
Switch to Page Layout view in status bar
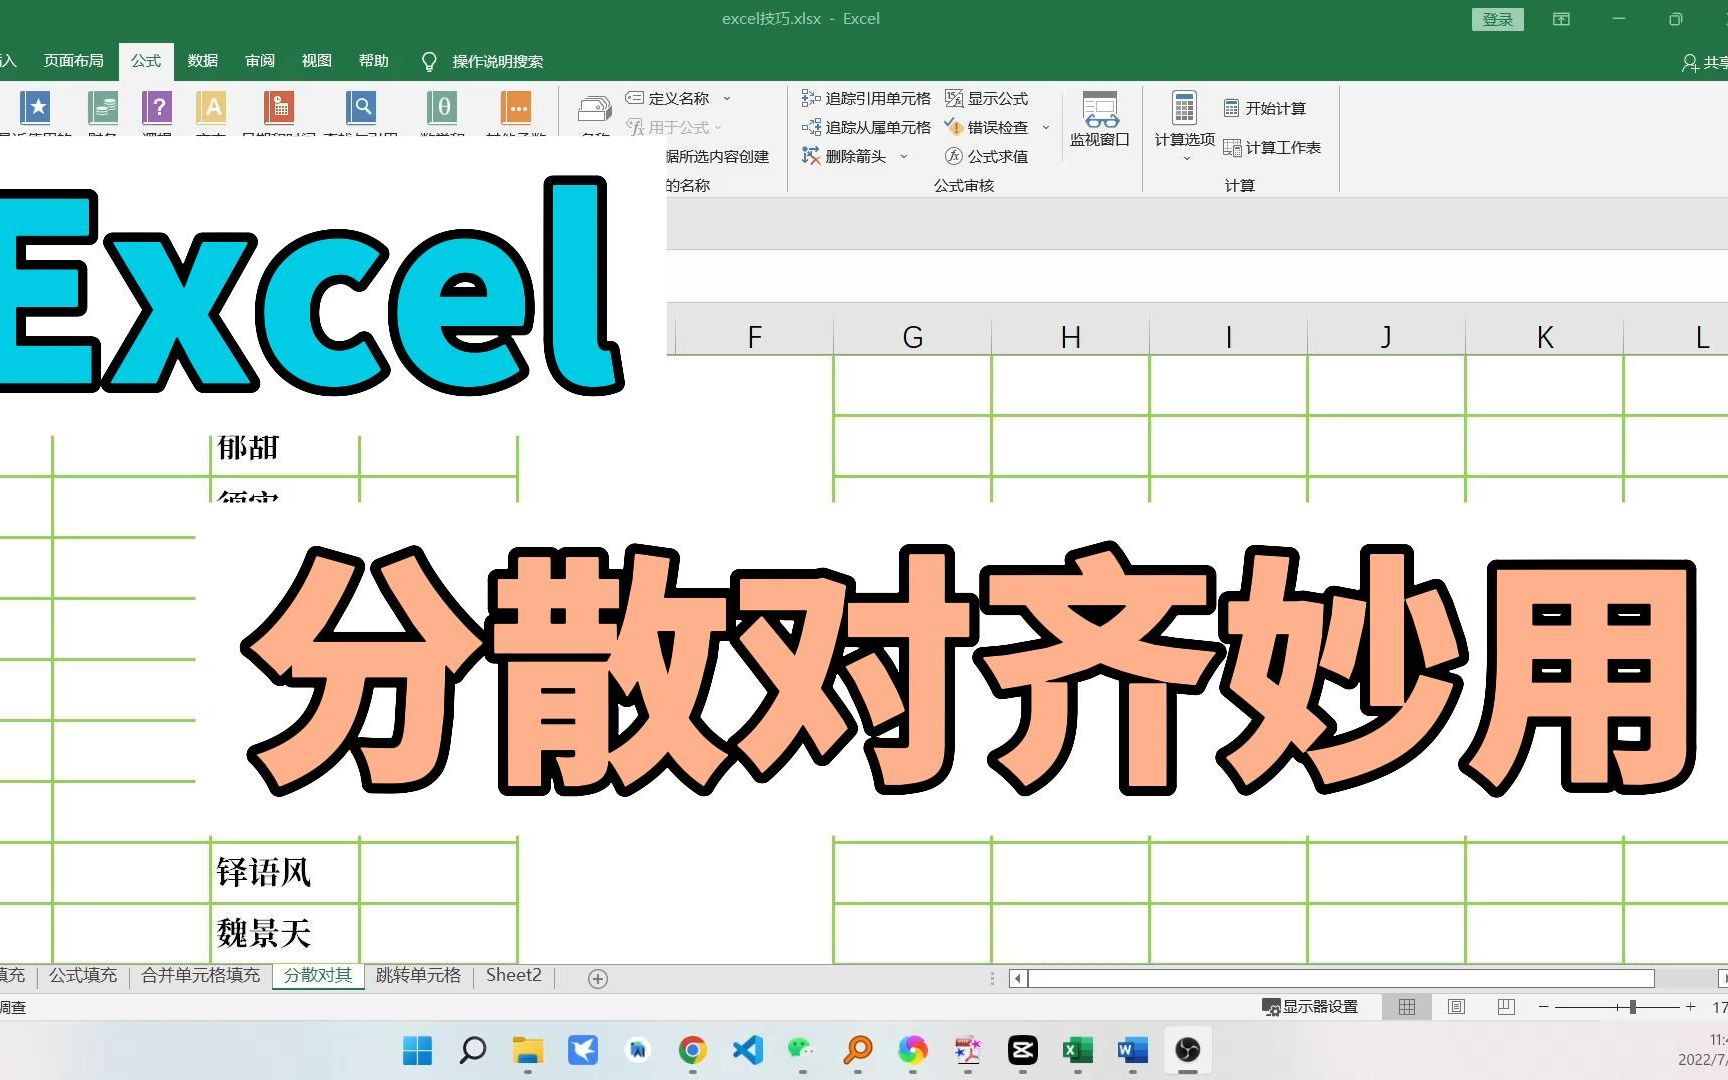1457,1007
